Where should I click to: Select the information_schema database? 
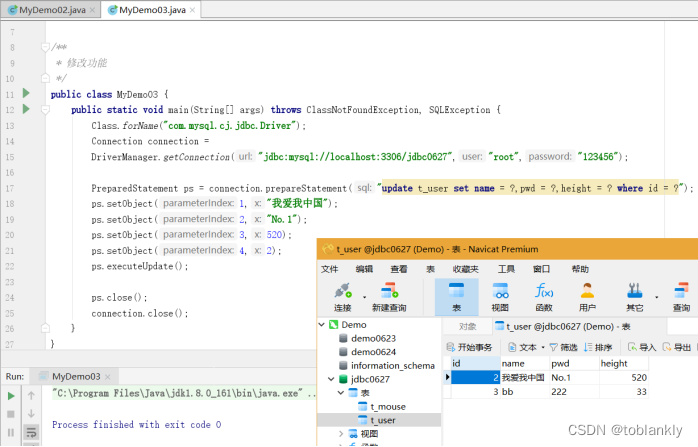coord(393,366)
